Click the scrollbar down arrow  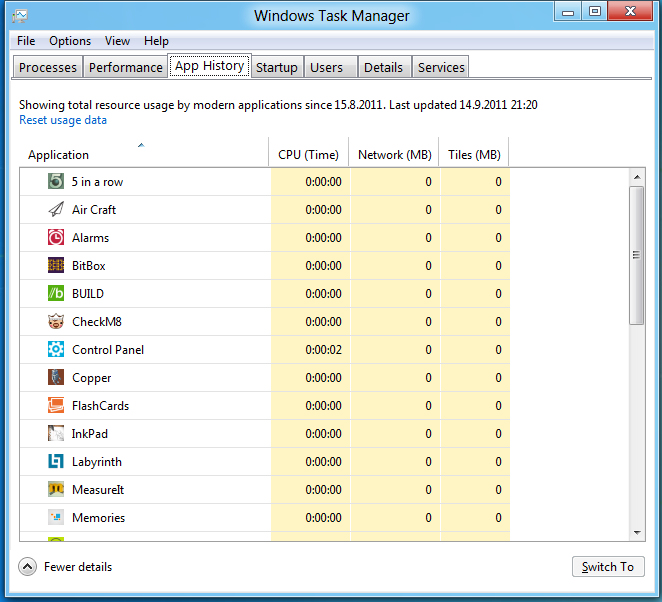(x=637, y=533)
